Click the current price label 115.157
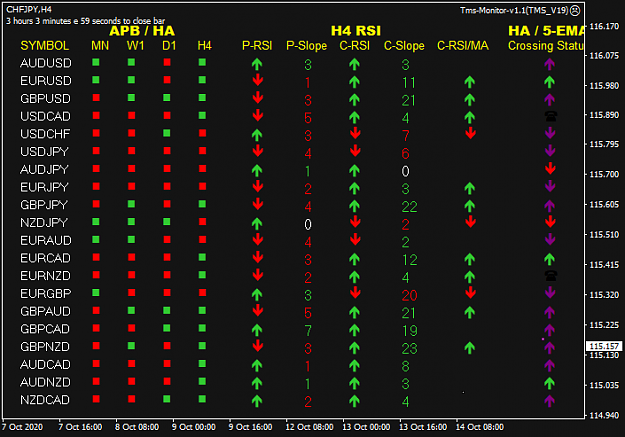The height and width of the screenshot is (437, 625). click(x=604, y=346)
